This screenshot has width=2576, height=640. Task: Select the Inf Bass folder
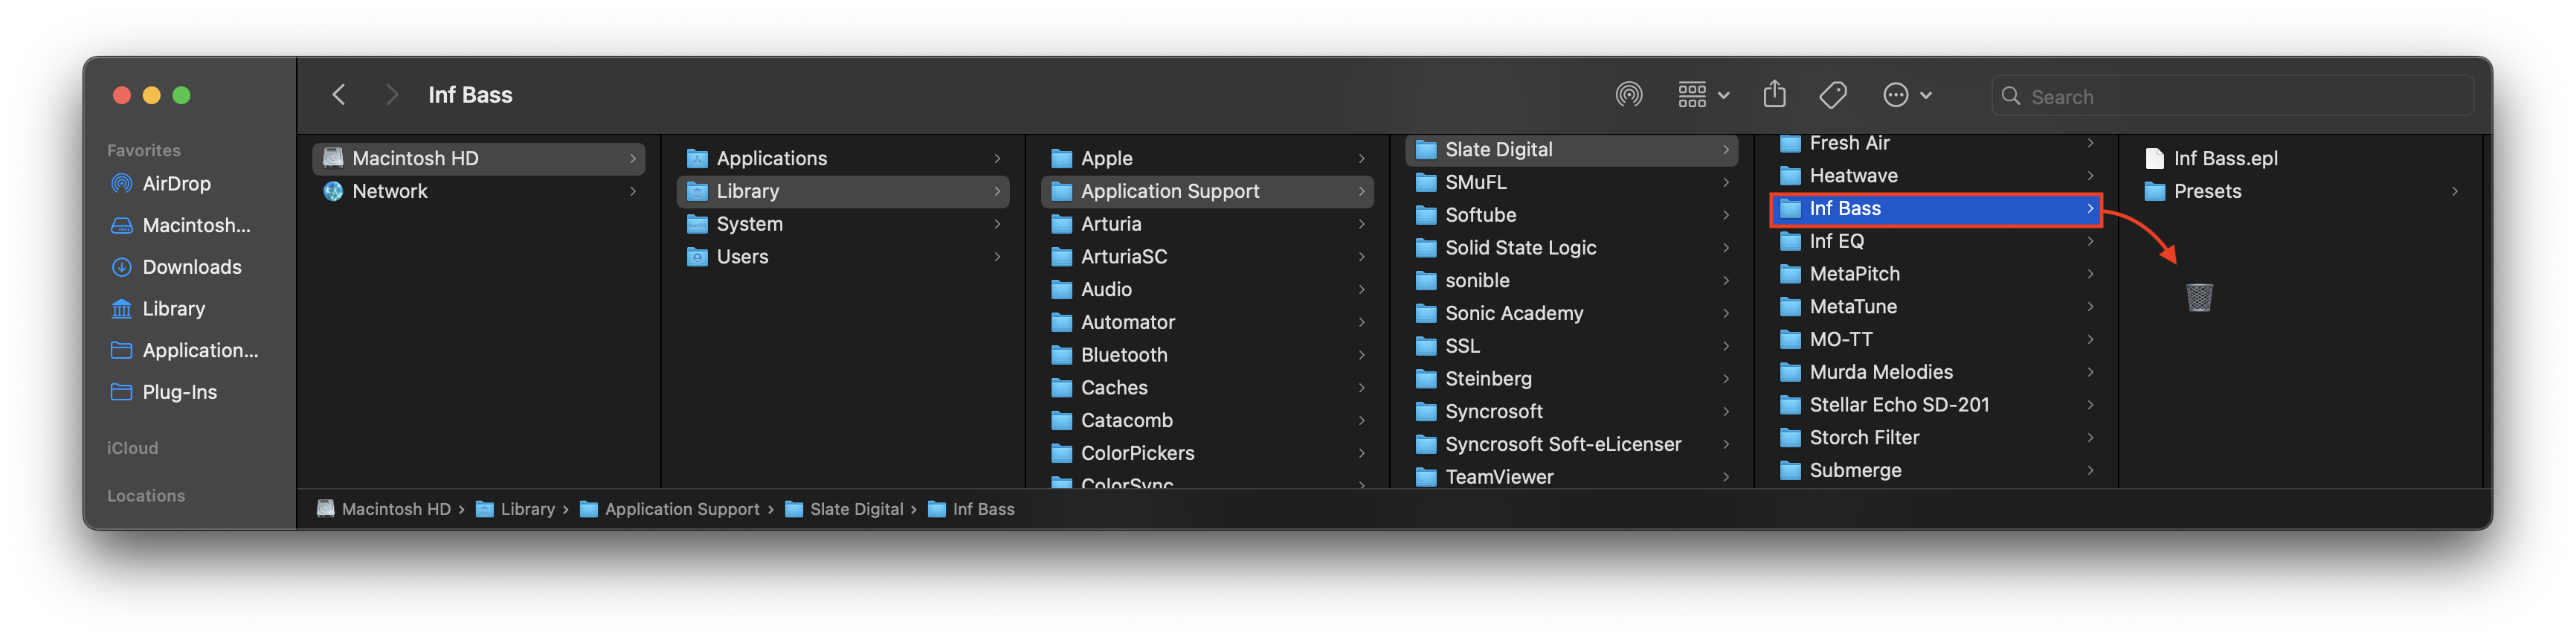pos(1934,209)
